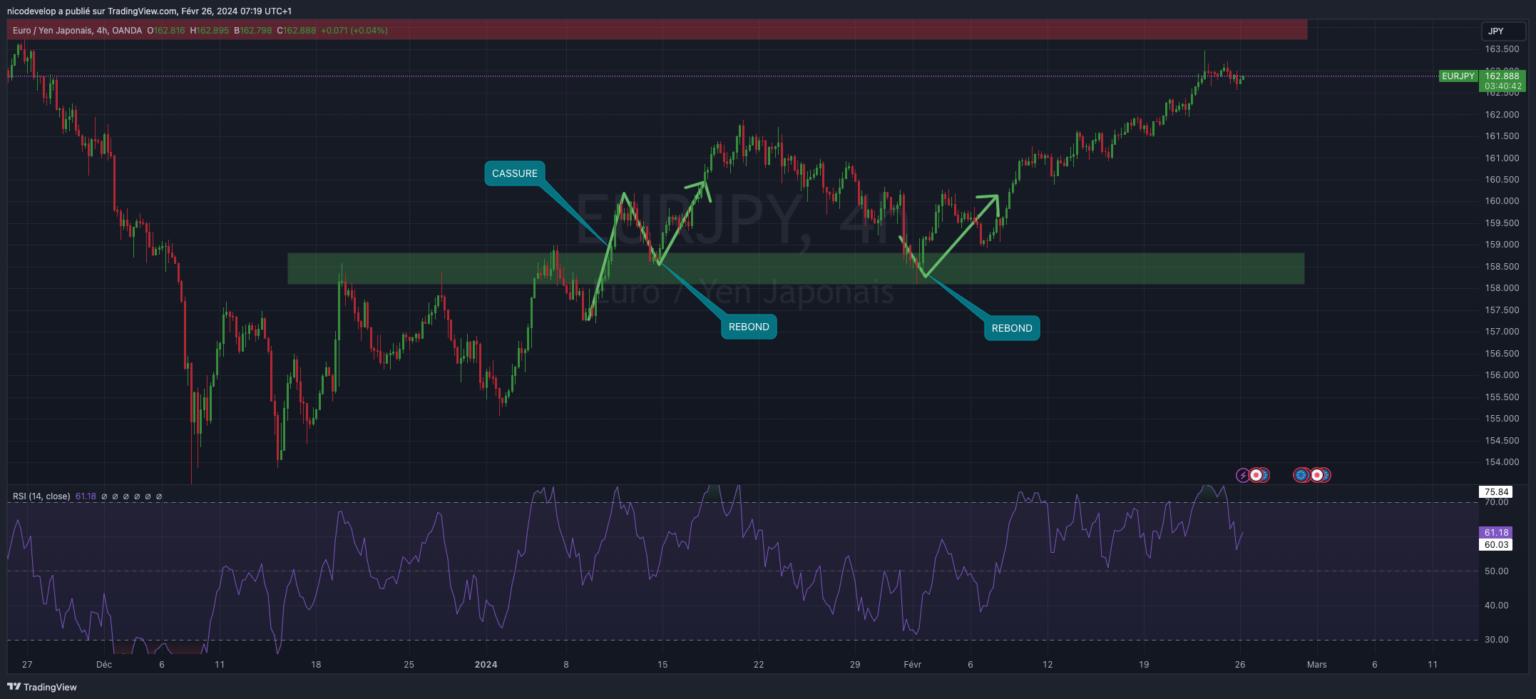Click the left REBOND annotation label
1536x699 pixels.
tap(748, 326)
